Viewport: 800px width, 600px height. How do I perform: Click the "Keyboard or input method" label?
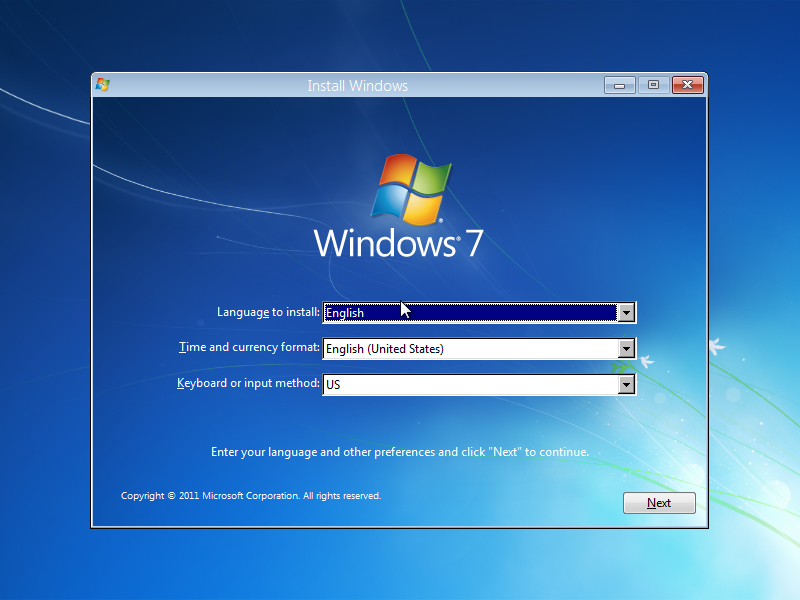[248, 383]
